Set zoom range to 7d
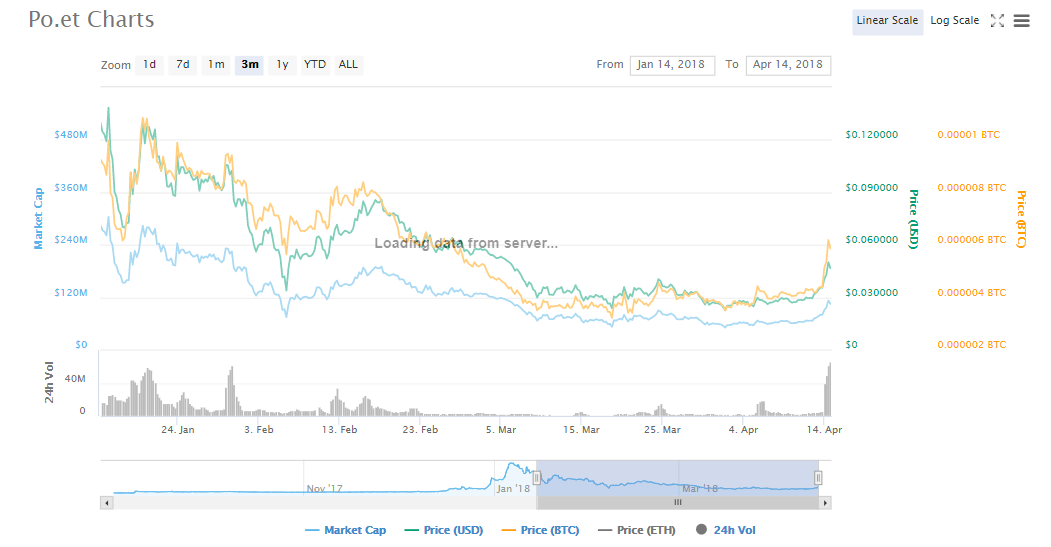Screen dimensions: 1051x547 [183, 65]
